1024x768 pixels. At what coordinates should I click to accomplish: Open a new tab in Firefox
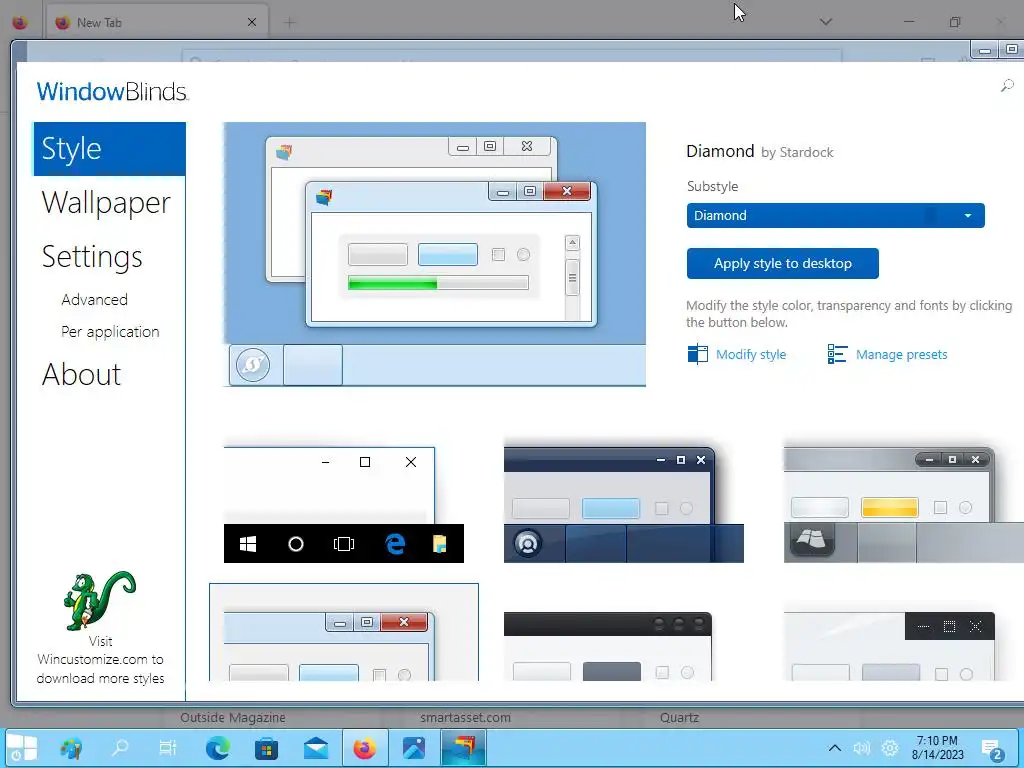[289, 22]
